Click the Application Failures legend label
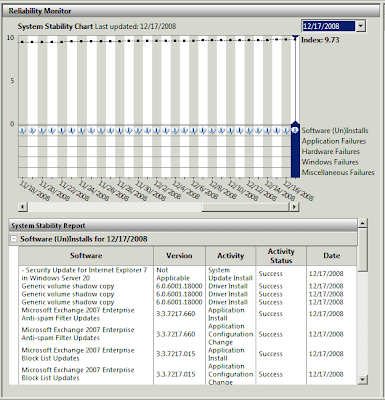Image resolution: width=385 pixels, height=400 pixels. pos(334,141)
